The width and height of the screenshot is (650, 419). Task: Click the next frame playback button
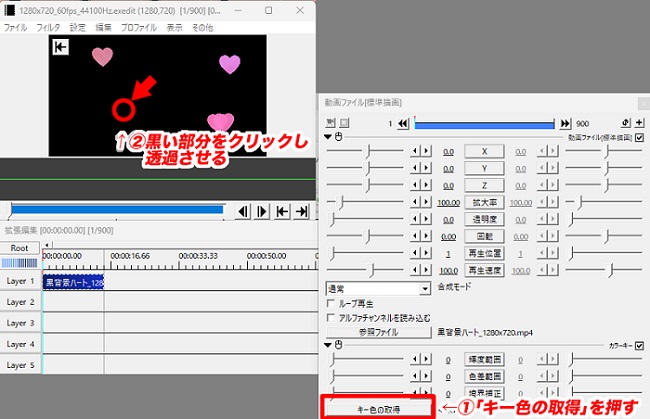click(261, 211)
